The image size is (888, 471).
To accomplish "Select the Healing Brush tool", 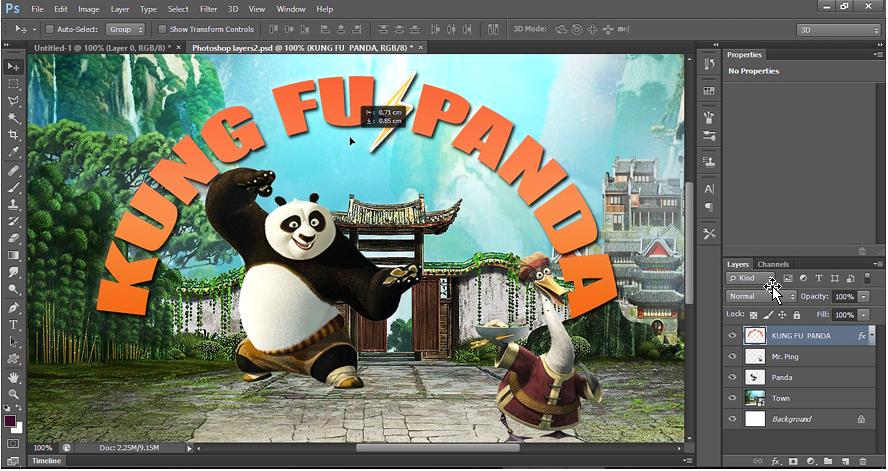I will point(14,171).
